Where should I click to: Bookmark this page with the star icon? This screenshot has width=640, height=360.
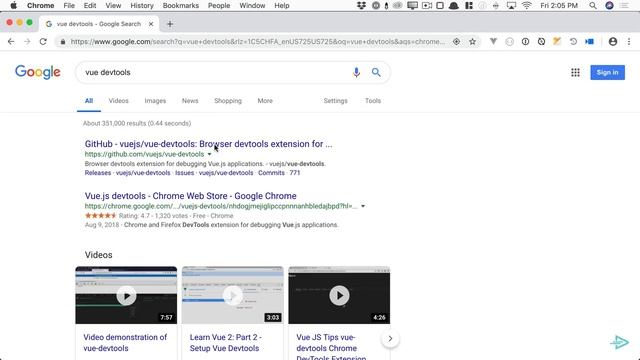click(472, 42)
